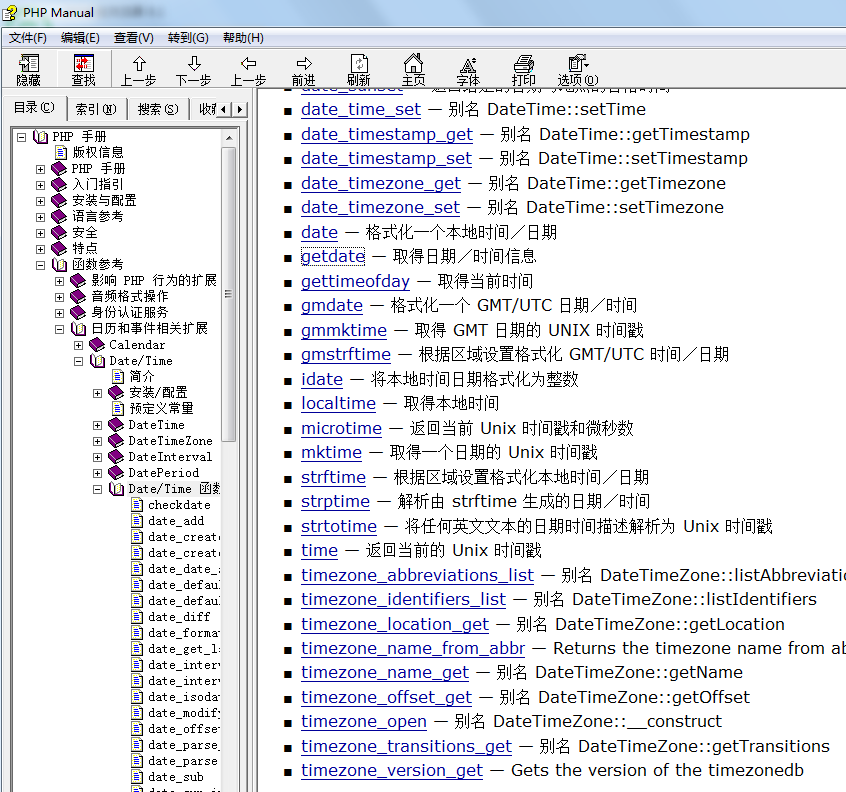Open the strtotime function link
Screen dimensions: 846x792
[x=339, y=526]
